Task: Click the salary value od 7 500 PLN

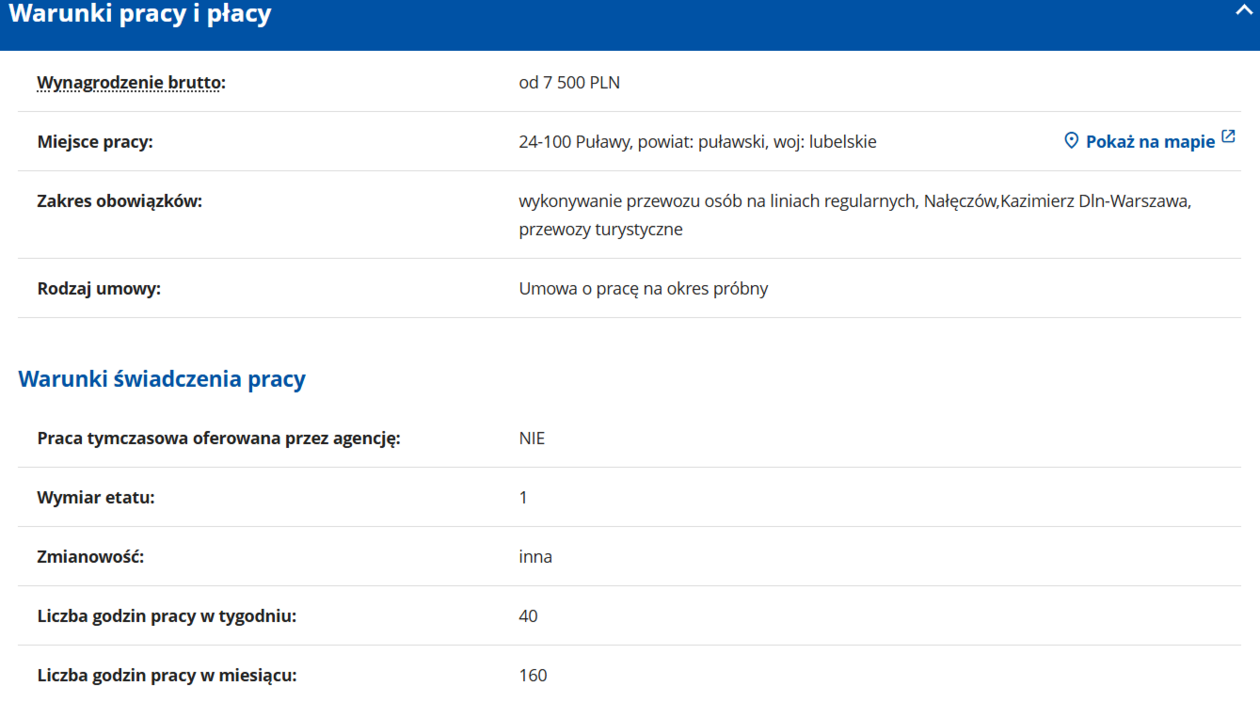Action: pos(569,83)
